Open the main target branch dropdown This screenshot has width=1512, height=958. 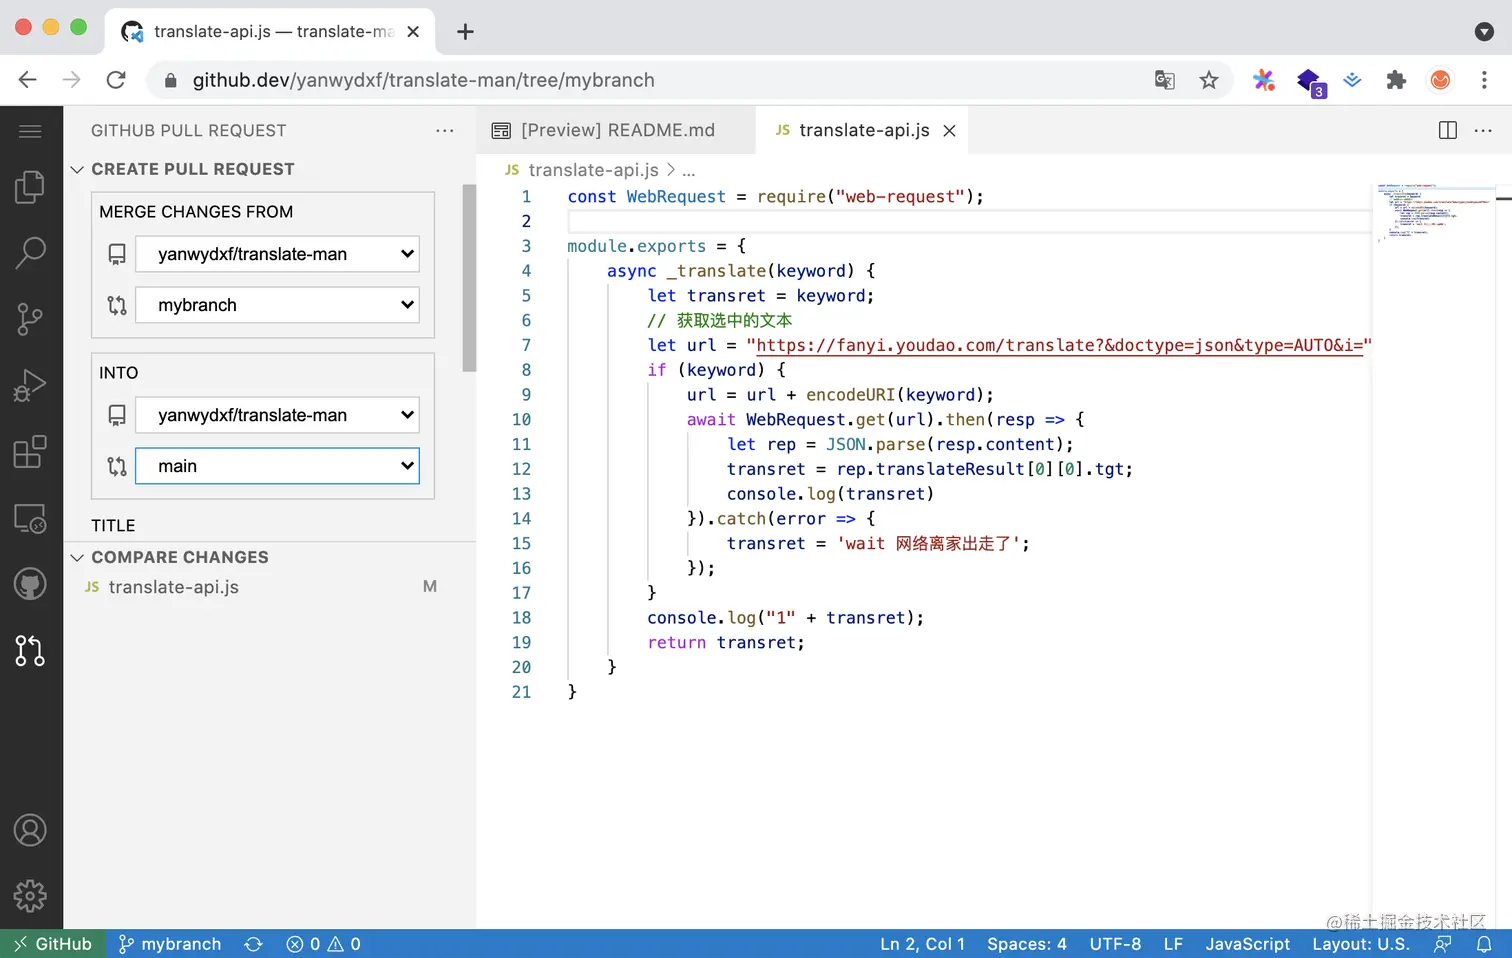pyautogui.click(x=277, y=466)
